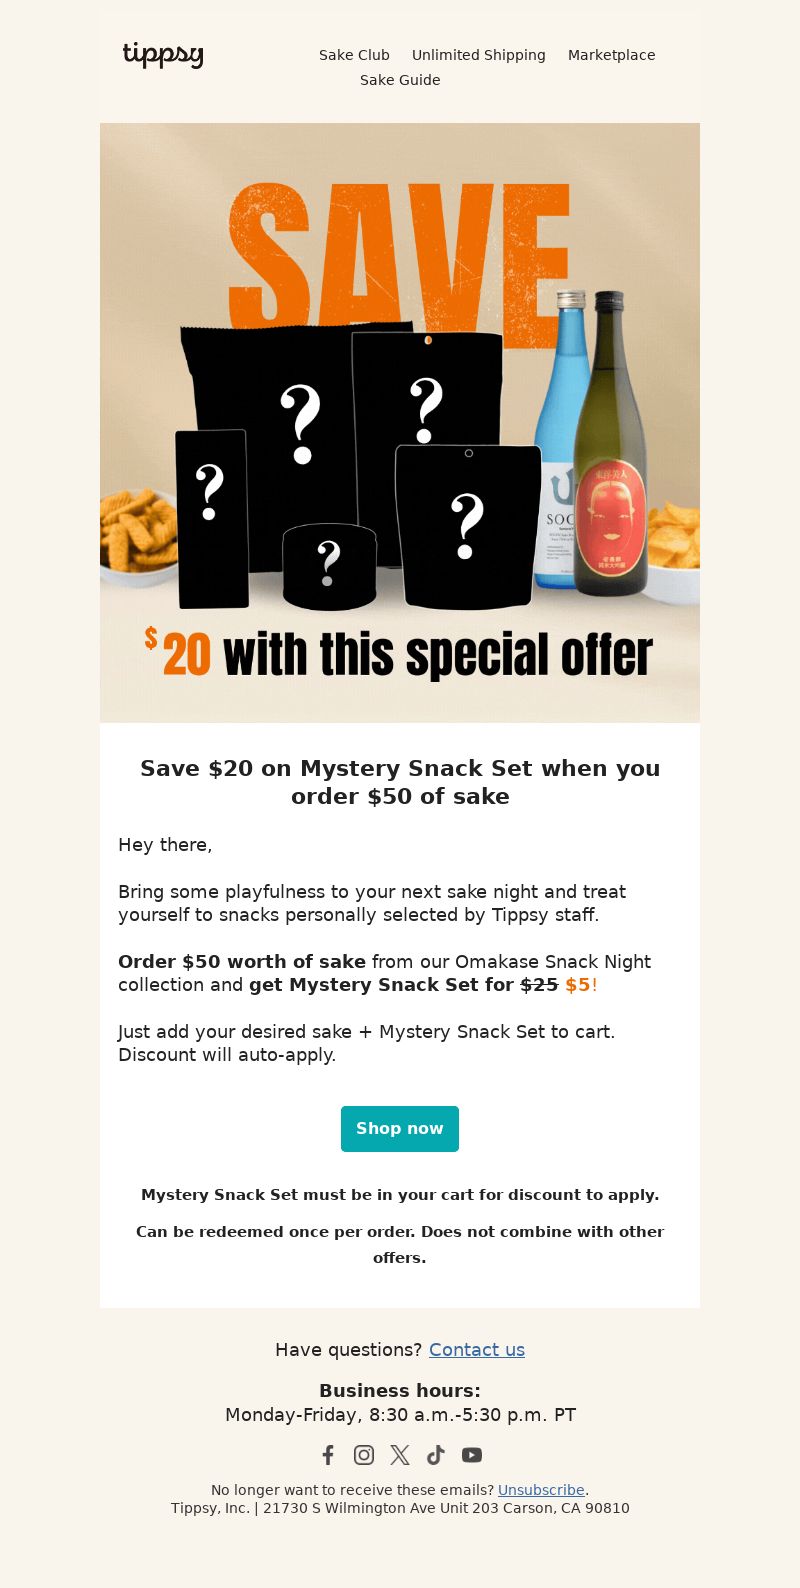Screen dimensions: 800x1588
Task: Open the Sake Guide link
Action: coord(400,80)
